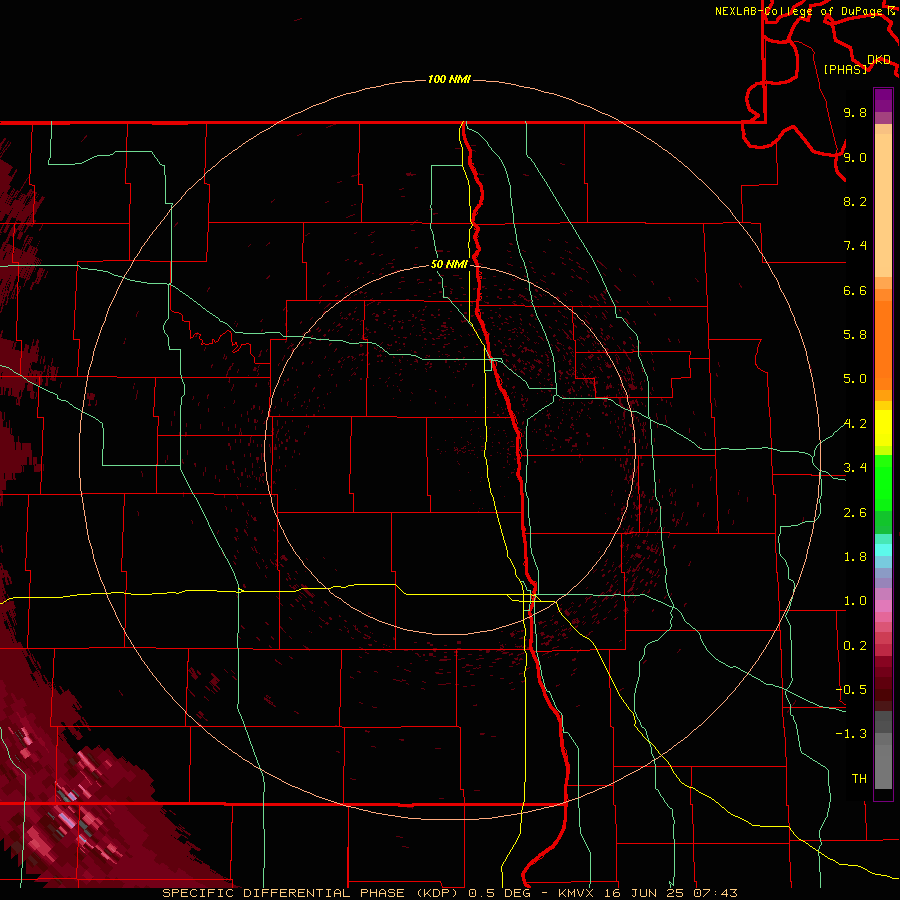This screenshot has height=900, width=900.
Task: Click the 0.2 legend value
Action: click(855, 646)
